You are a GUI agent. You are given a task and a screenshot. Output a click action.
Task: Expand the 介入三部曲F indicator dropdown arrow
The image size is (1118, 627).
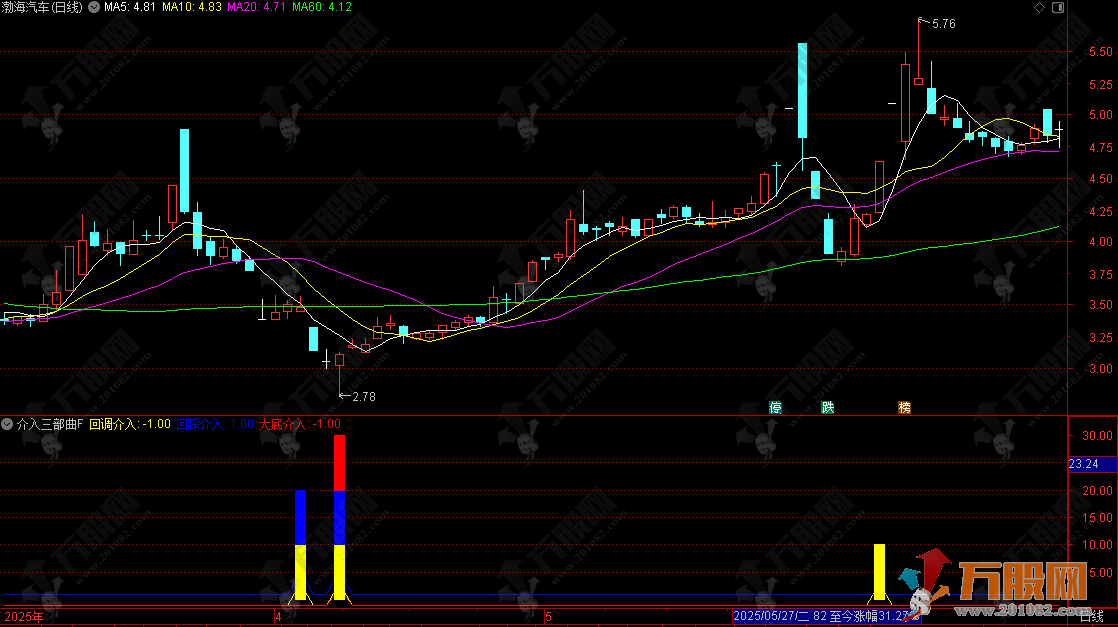point(7,424)
